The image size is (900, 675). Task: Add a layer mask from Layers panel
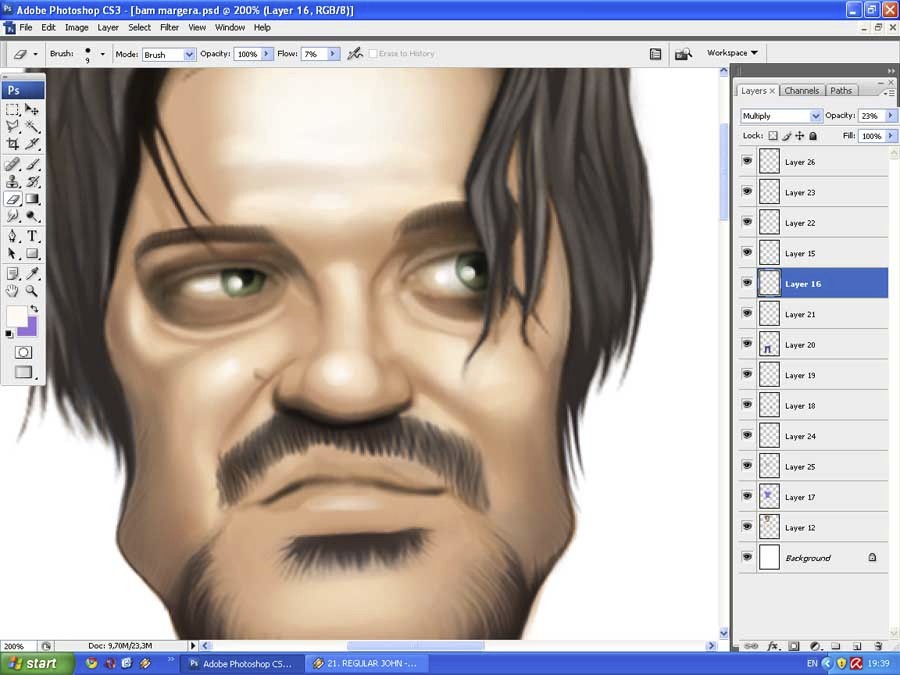click(794, 647)
